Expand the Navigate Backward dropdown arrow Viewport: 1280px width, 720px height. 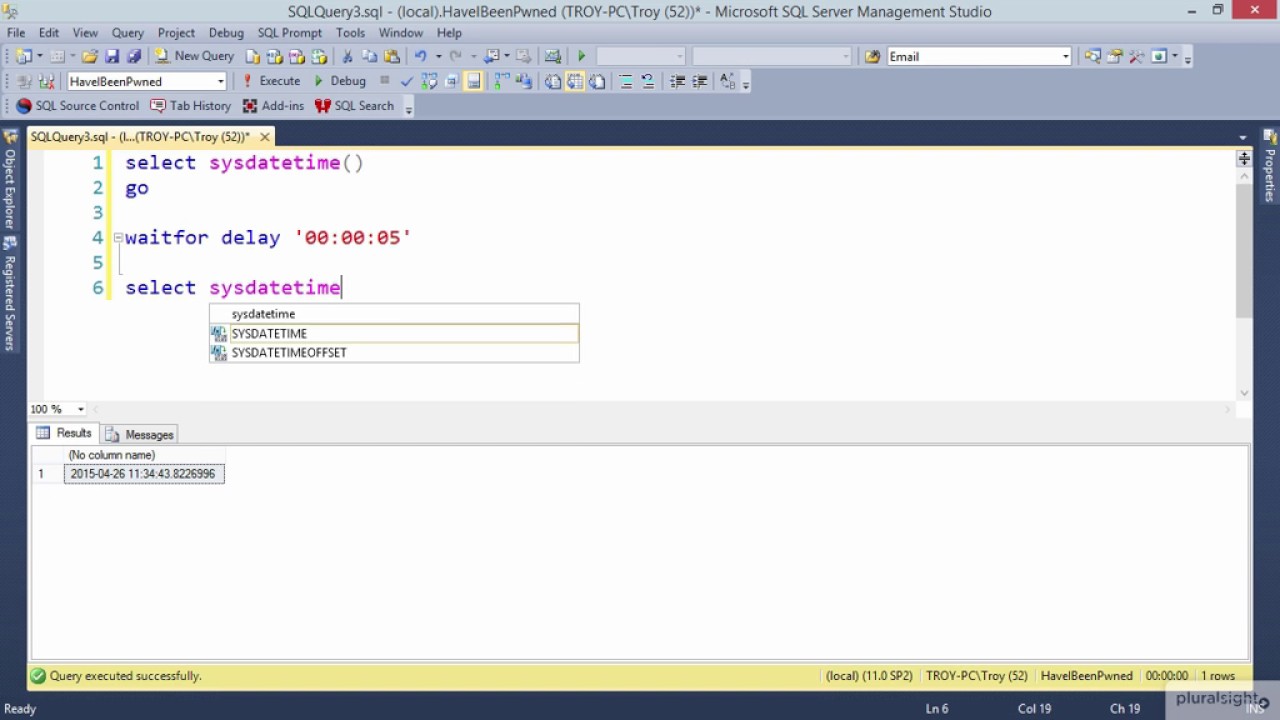[x=506, y=57]
